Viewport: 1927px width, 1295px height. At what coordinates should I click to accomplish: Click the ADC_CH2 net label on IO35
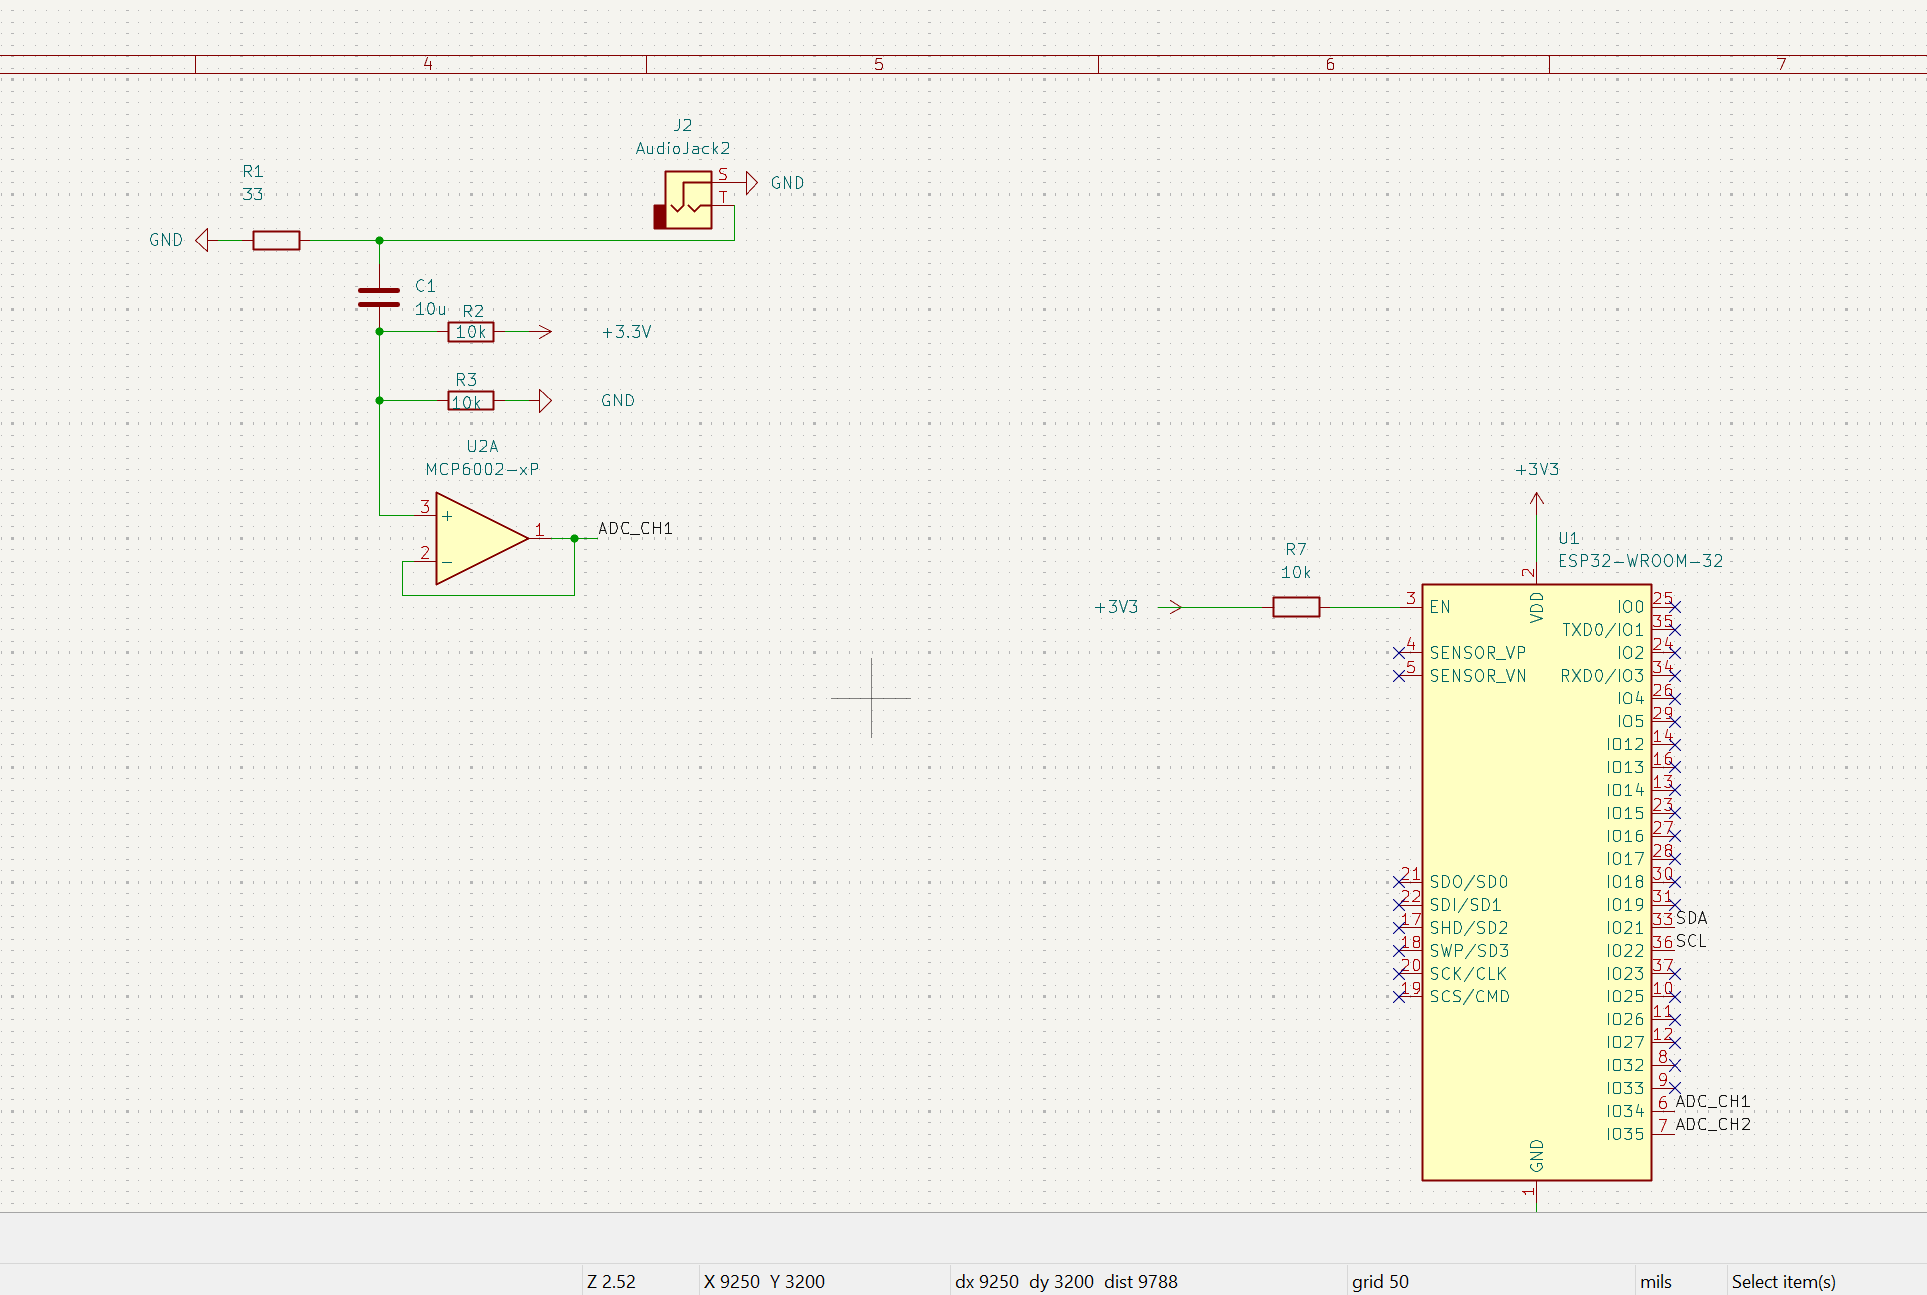coord(1713,1124)
